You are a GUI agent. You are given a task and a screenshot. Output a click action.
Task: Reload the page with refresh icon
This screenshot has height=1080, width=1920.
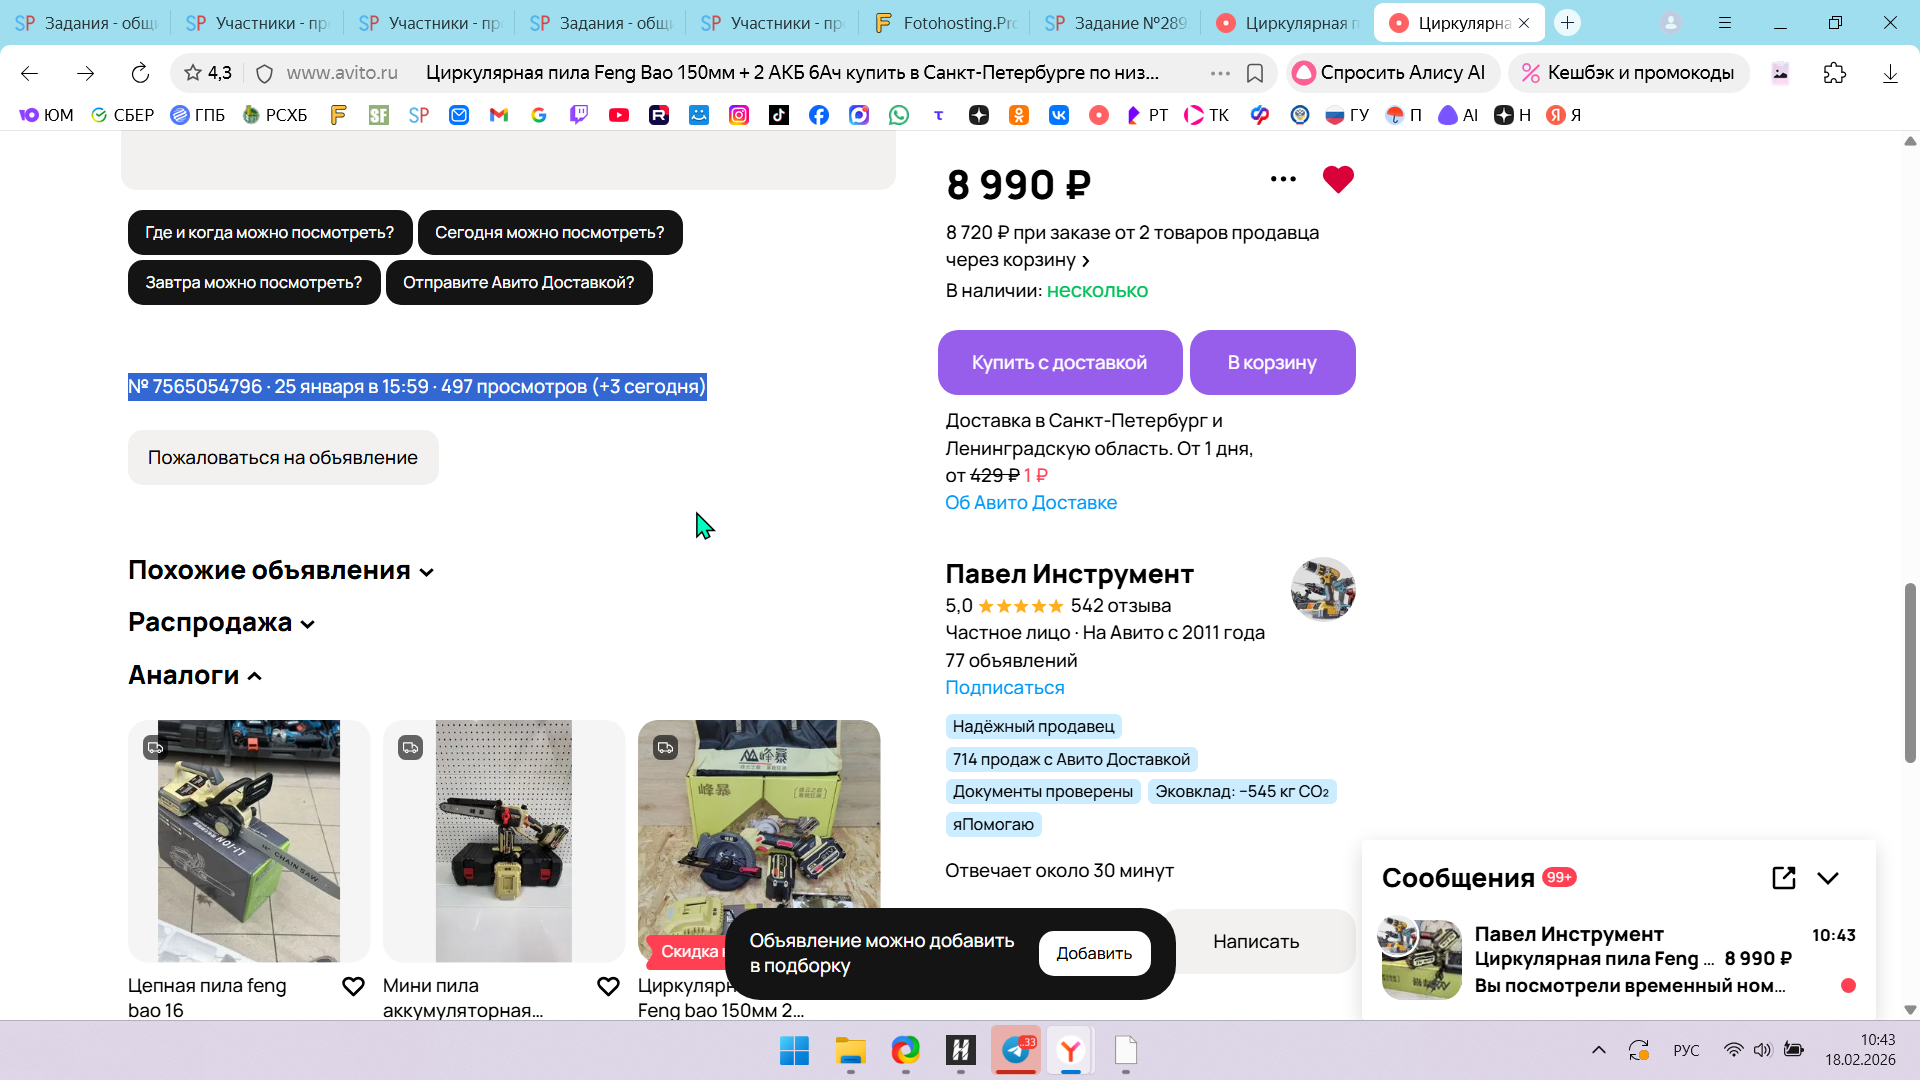[x=140, y=73]
